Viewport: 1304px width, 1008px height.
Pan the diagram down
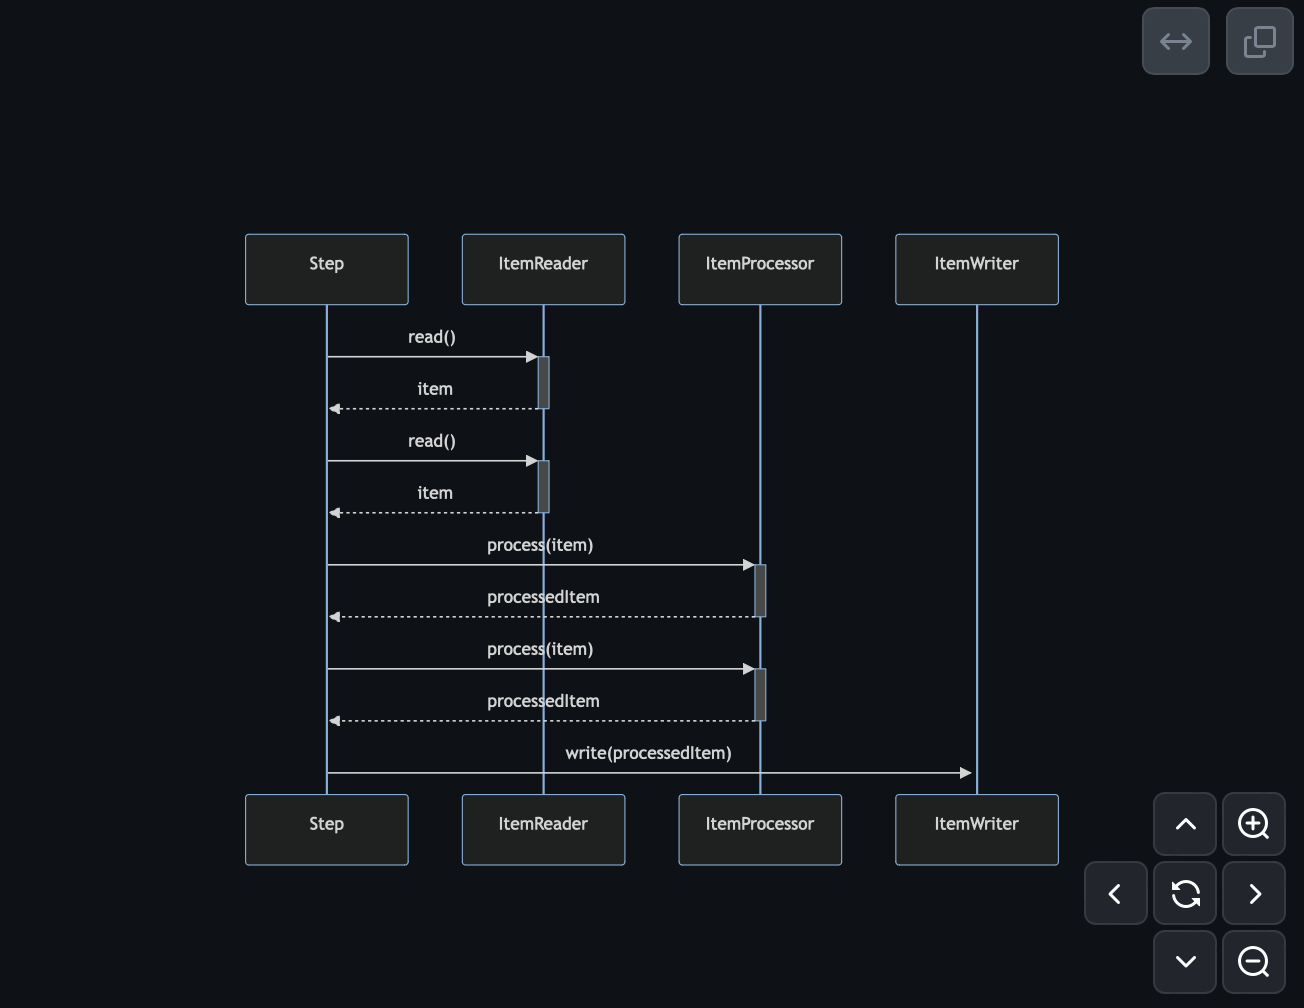coord(1185,962)
